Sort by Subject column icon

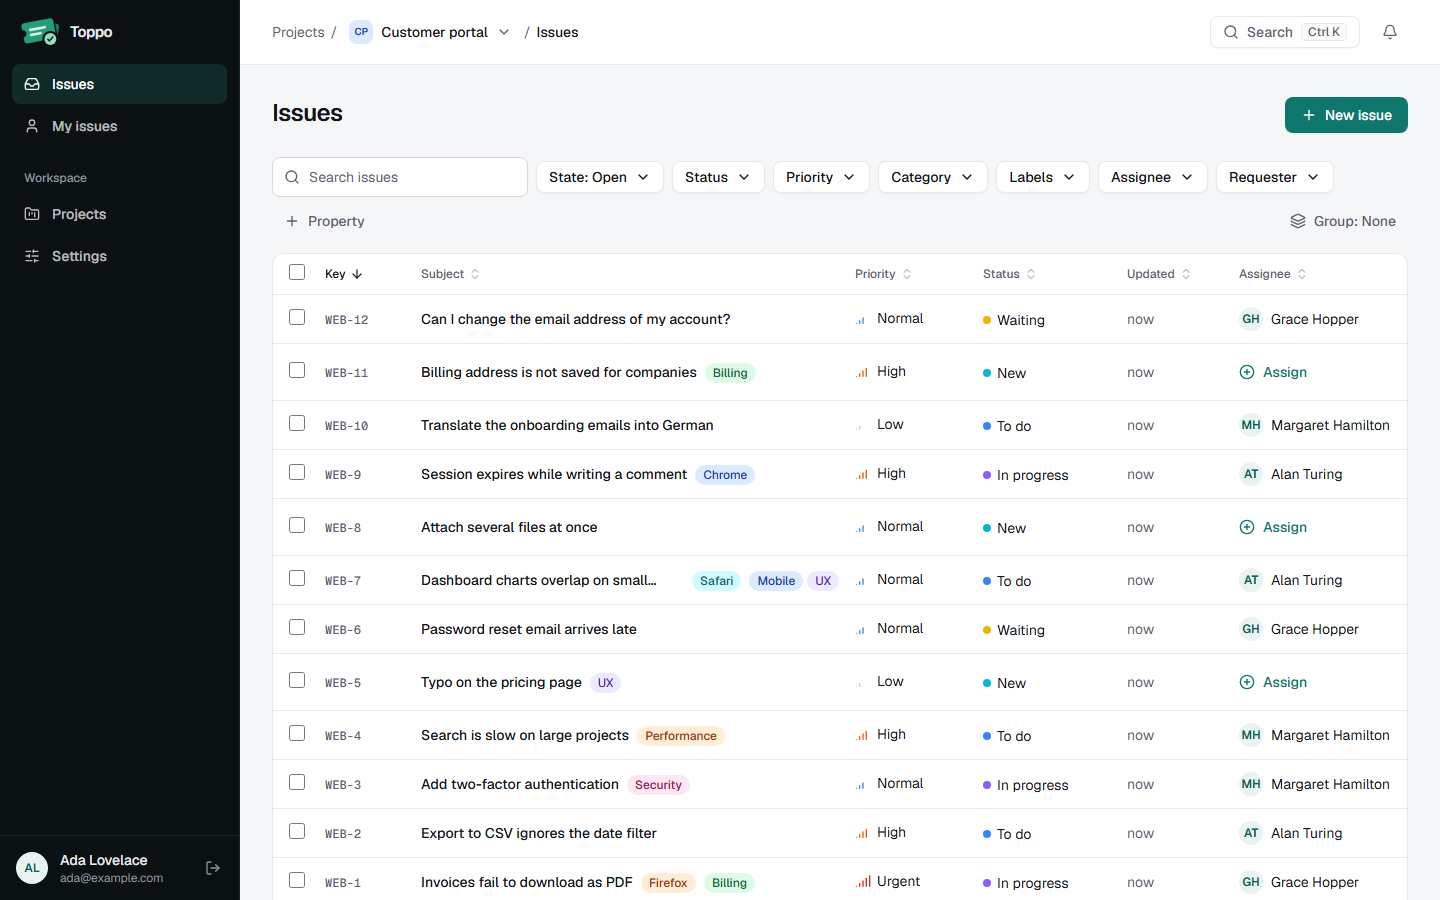click(475, 274)
